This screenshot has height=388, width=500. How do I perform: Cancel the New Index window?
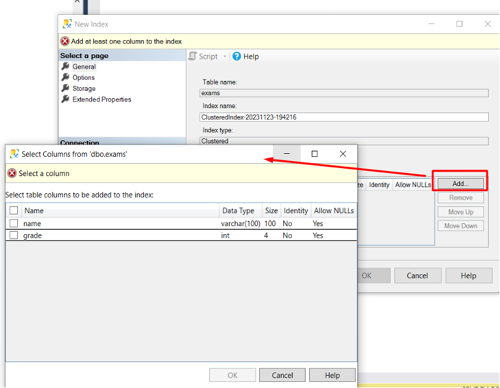click(x=417, y=276)
